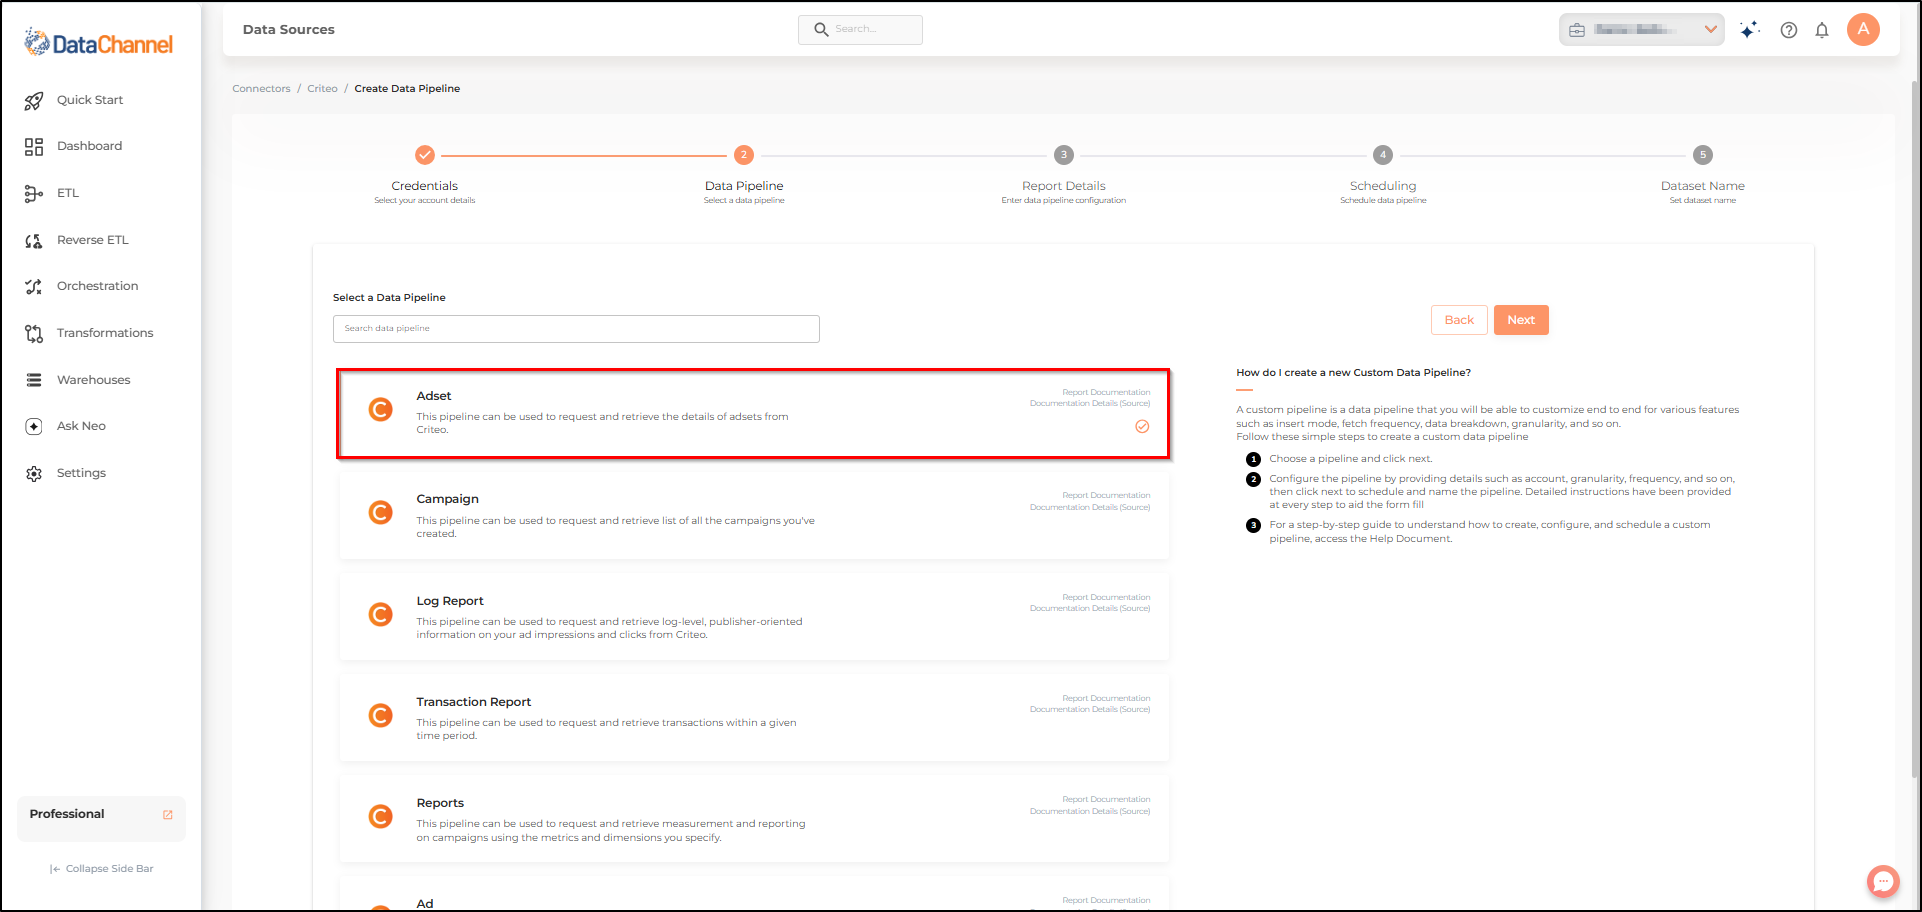Open Quick Start menu item
Image resolution: width=1922 pixels, height=912 pixels.
90,100
